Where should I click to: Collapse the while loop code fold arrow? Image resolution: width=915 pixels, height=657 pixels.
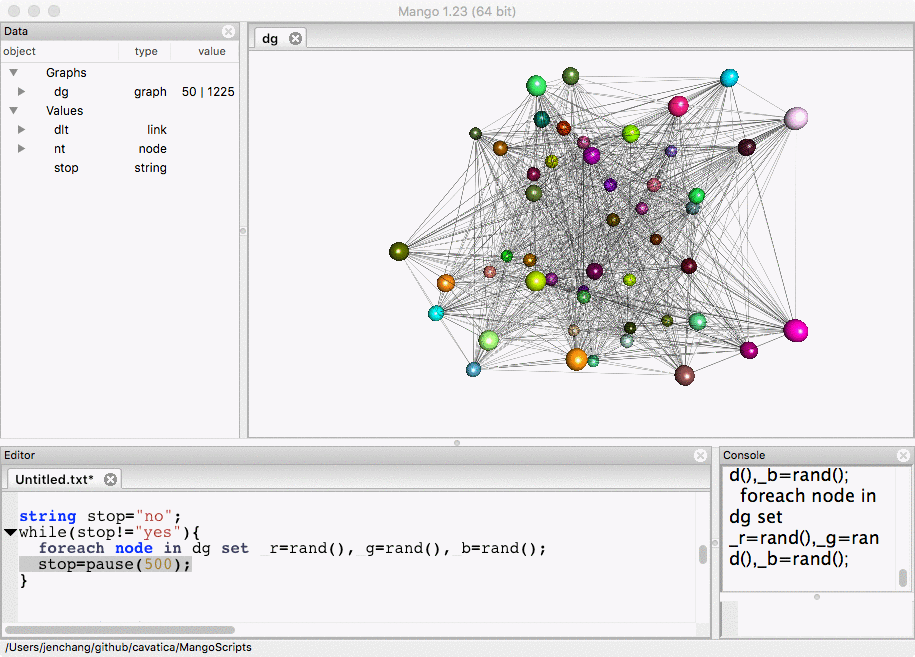(x=10, y=533)
